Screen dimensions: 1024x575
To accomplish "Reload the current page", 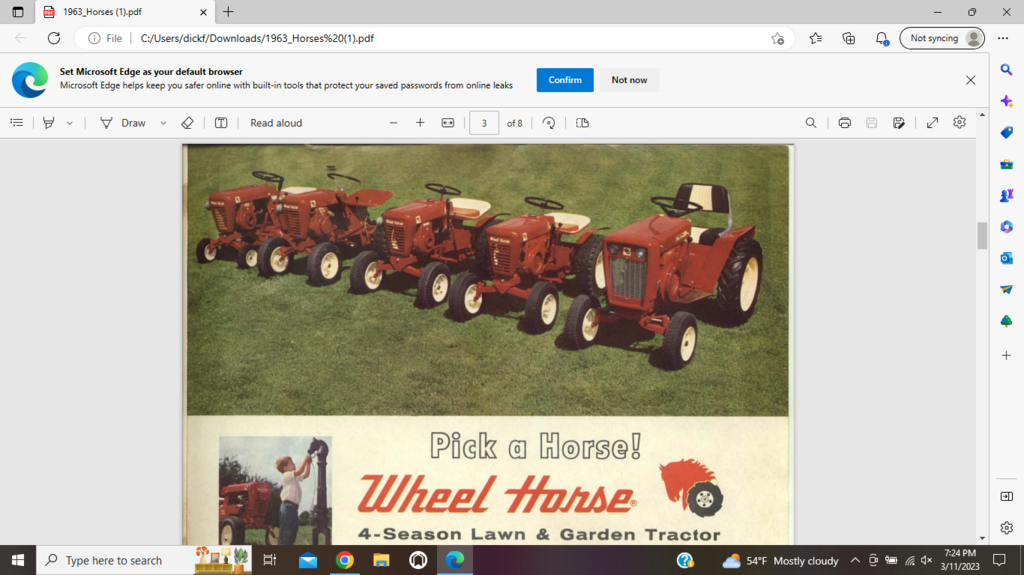I will [x=54, y=38].
